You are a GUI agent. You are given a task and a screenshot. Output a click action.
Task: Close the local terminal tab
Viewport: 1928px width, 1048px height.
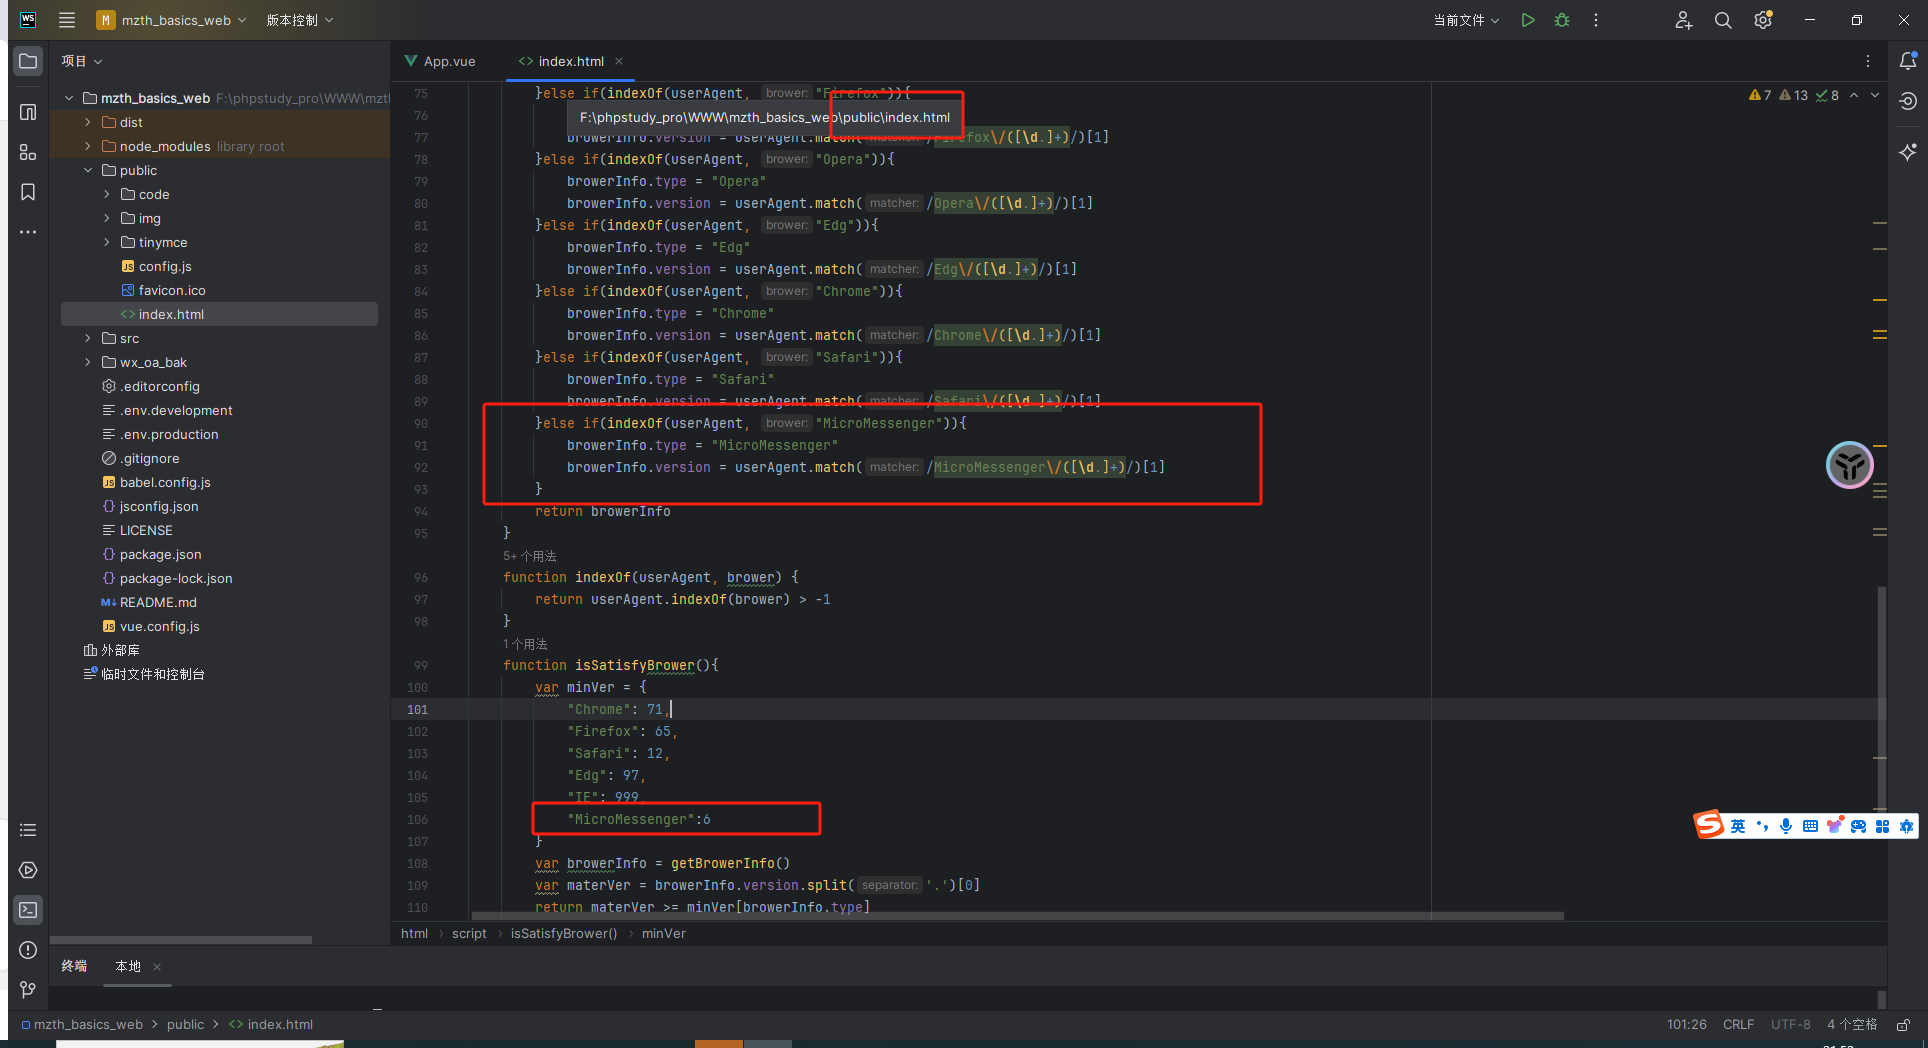[x=157, y=967]
